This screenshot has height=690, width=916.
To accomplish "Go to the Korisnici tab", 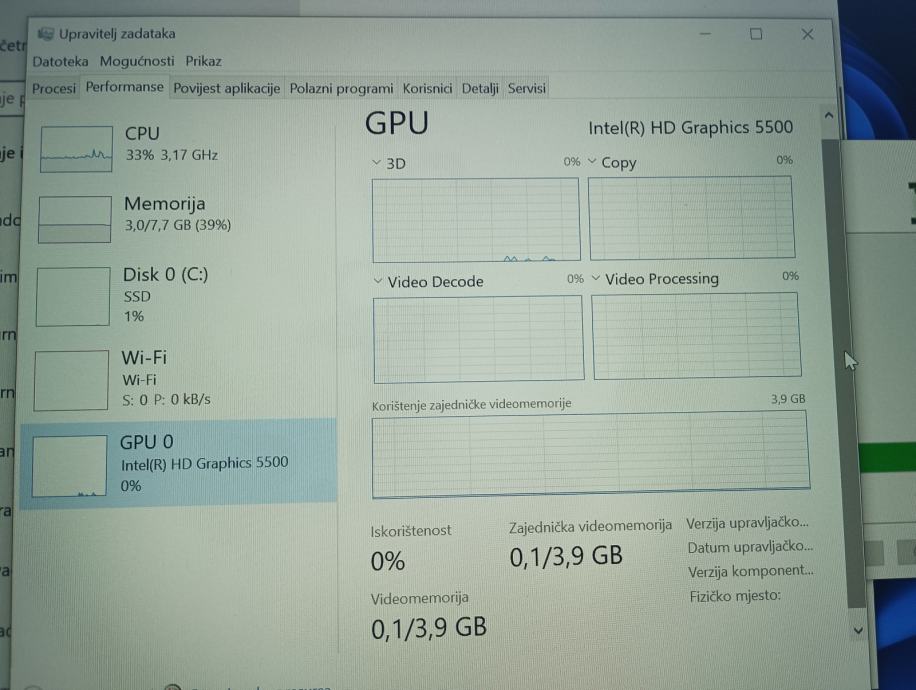I will (x=427, y=88).
